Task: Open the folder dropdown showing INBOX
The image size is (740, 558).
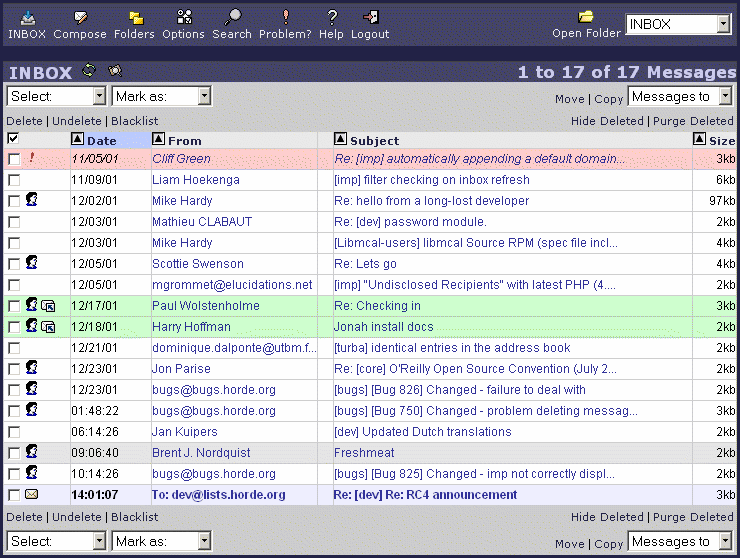Action: (679, 24)
